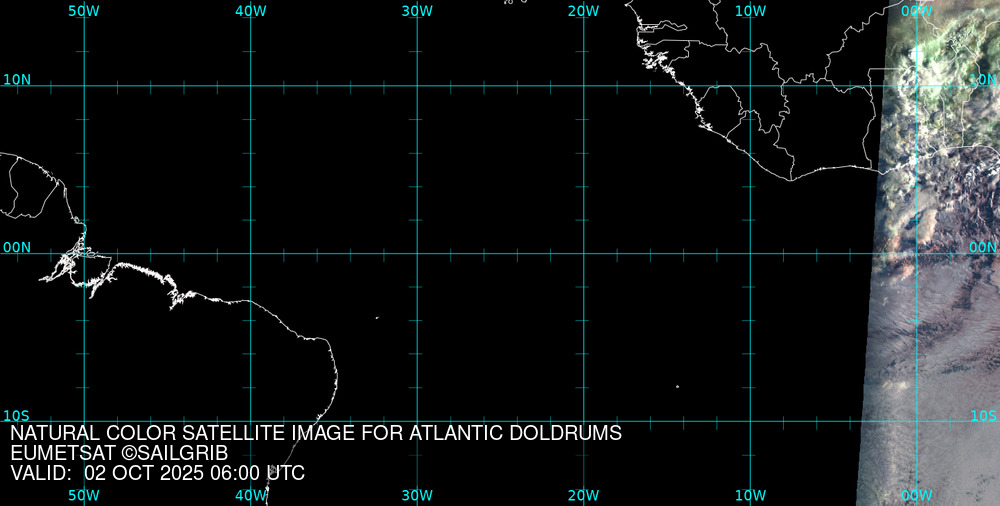
Task: Select the 10S latitude label on right edge
Action: (x=984, y=415)
